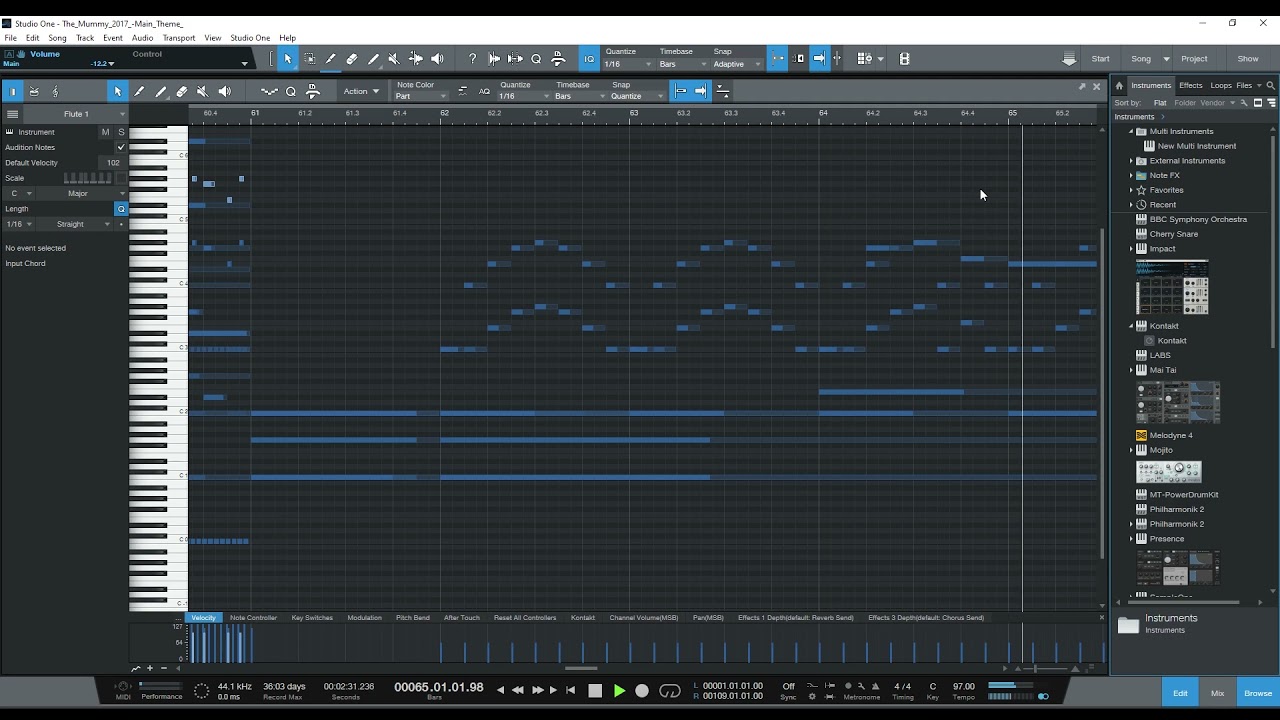The width and height of the screenshot is (1280, 720).
Task: Toggle the Loop button in transport
Action: [669, 690]
